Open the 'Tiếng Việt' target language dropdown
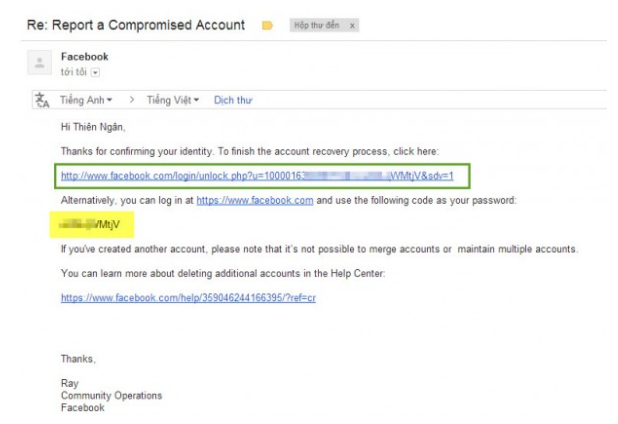Image resolution: width=618 pixels, height=424 pixels. 174,100
